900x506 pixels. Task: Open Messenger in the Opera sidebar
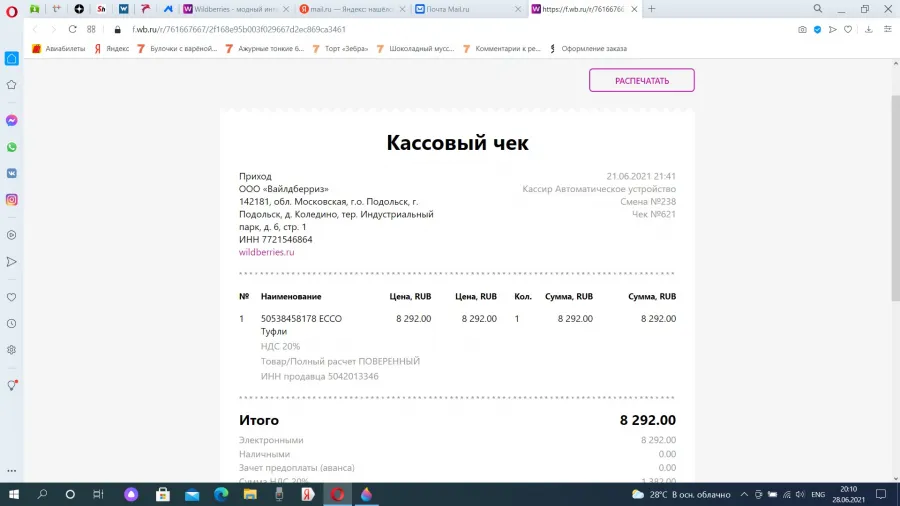(11, 120)
